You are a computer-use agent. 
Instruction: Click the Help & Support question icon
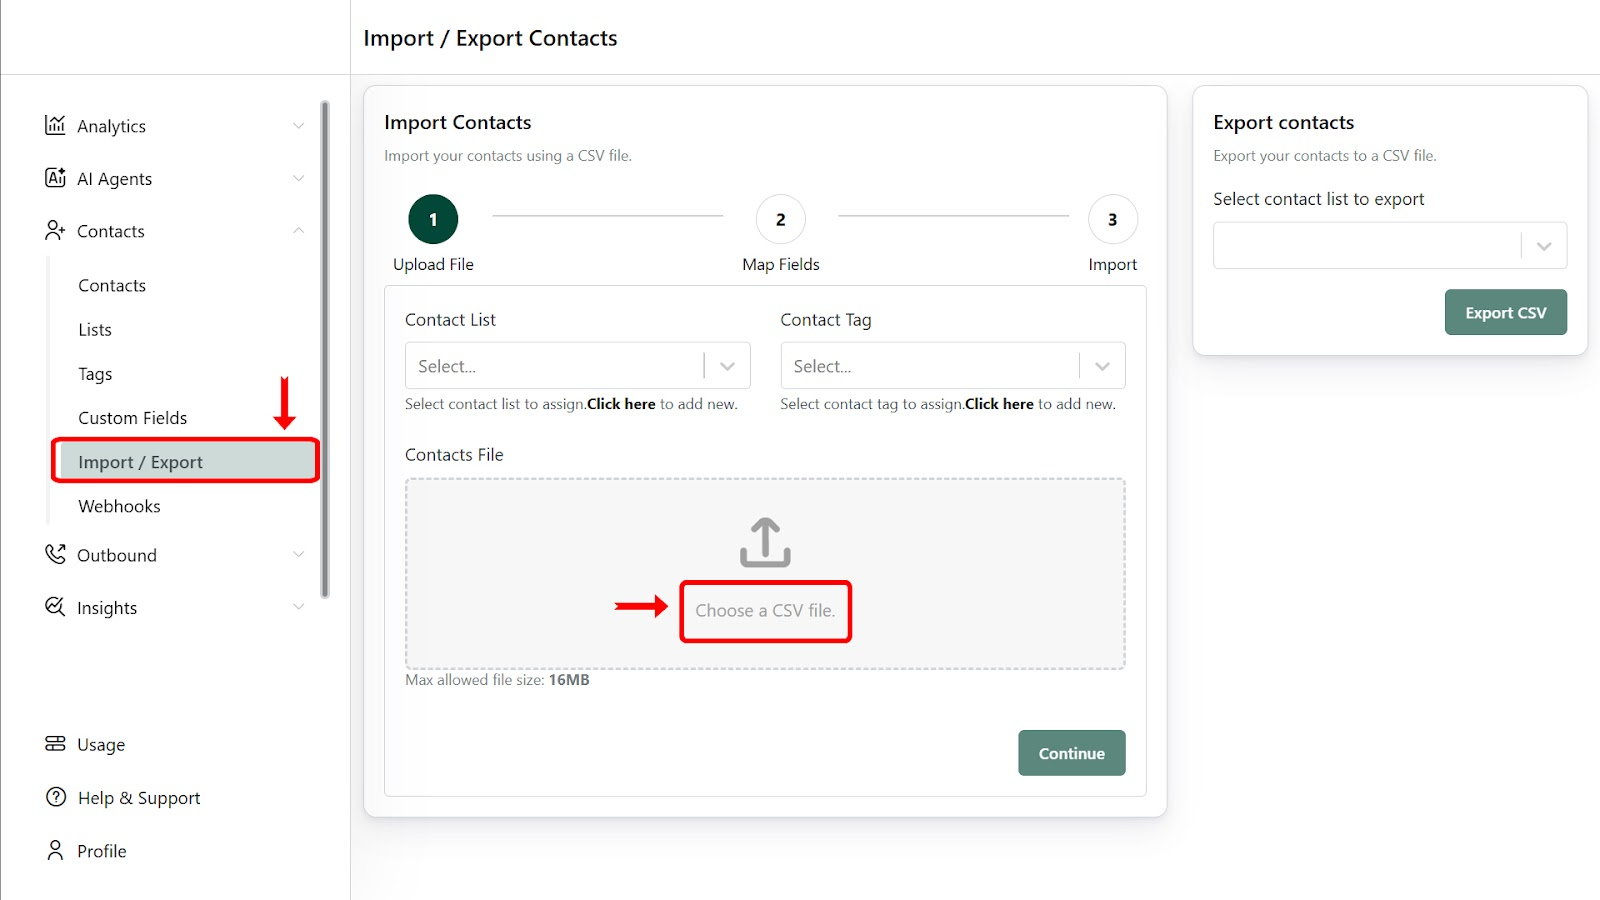pyautogui.click(x=56, y=797)
